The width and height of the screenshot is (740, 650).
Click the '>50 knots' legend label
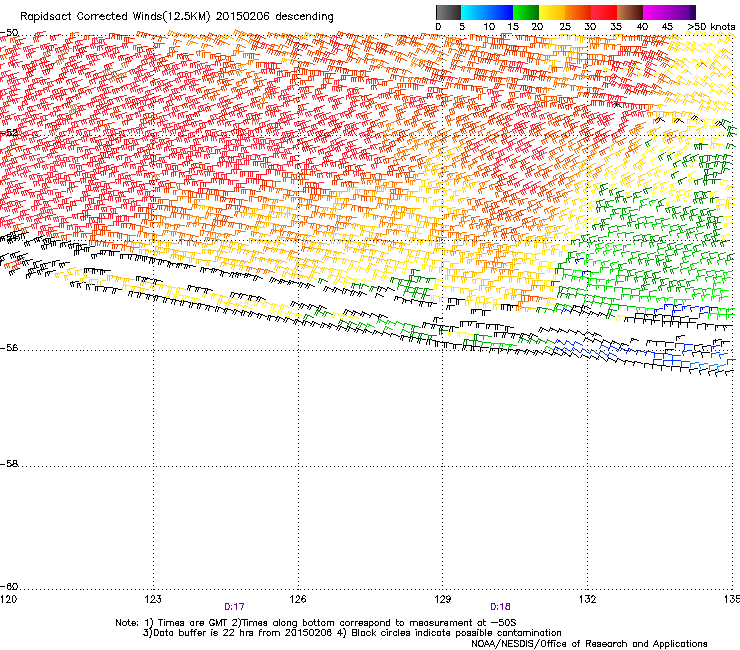click(x=711, y=26)
